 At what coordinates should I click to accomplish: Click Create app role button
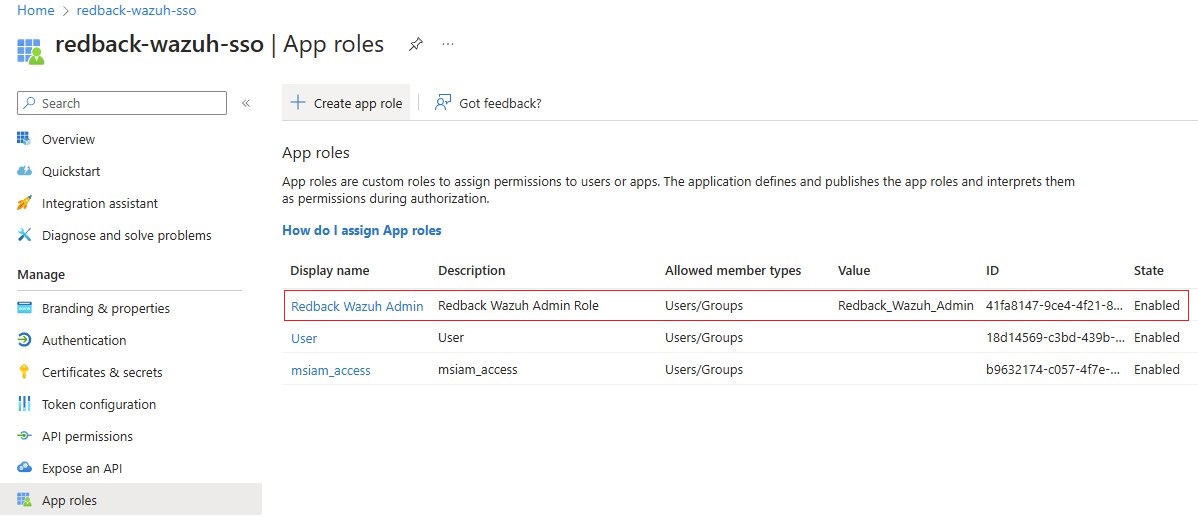tap(346, 103)
